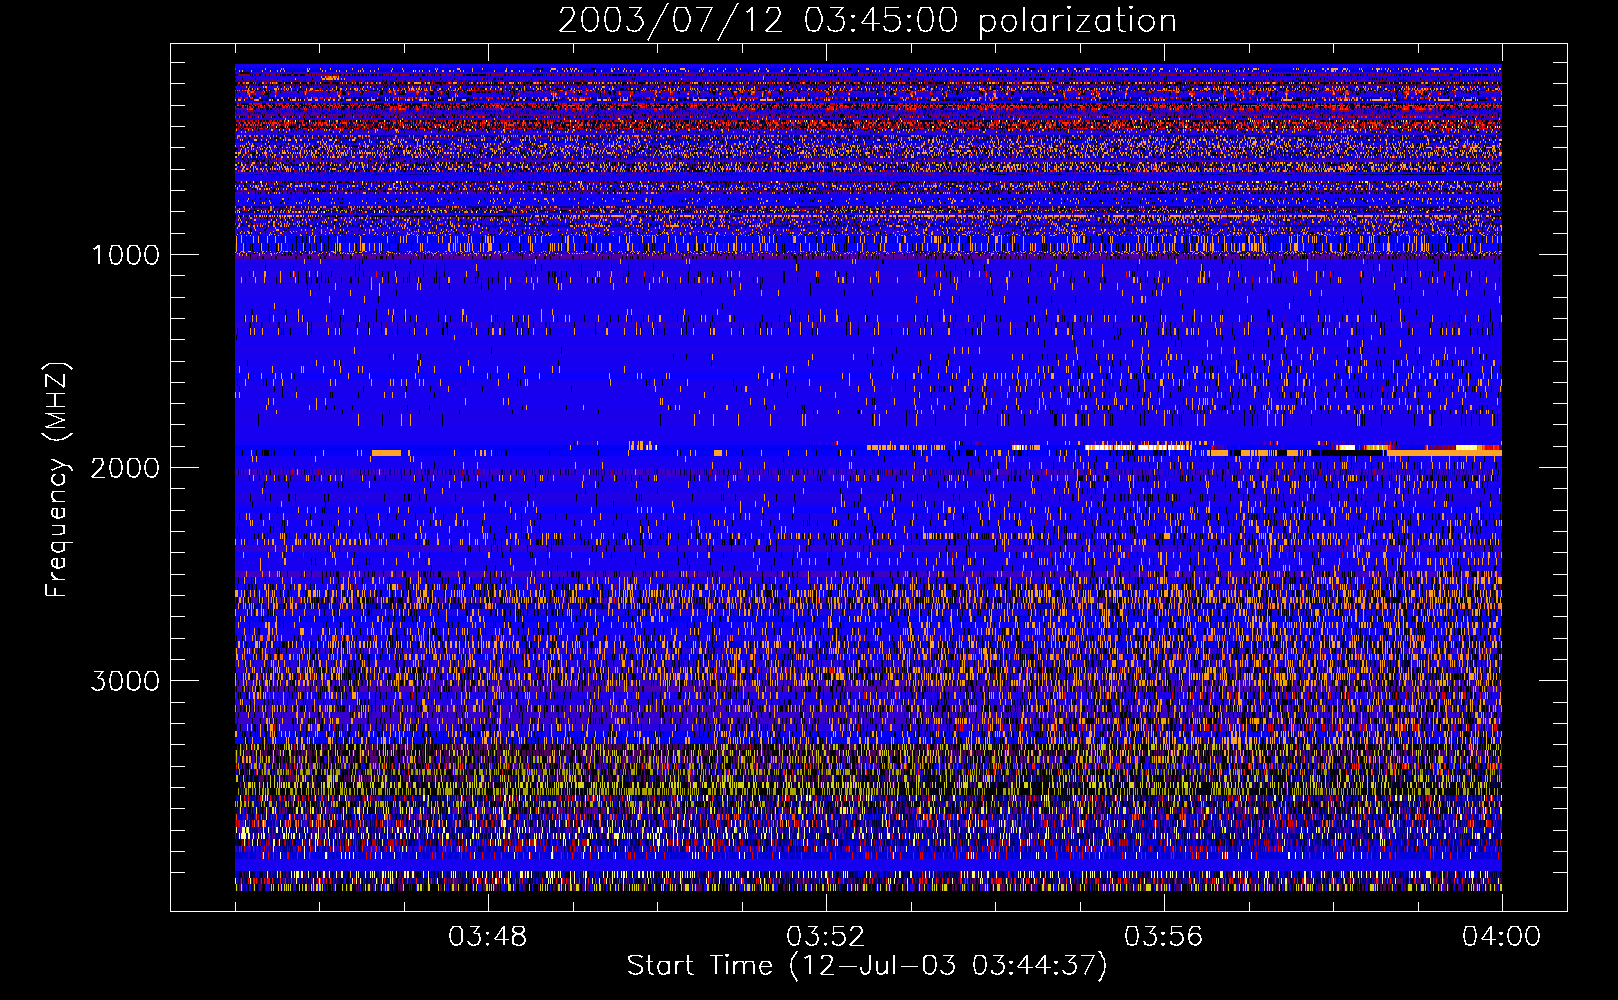
Task: Click the 03:56 time tick label
Action: pos(1164,937)
